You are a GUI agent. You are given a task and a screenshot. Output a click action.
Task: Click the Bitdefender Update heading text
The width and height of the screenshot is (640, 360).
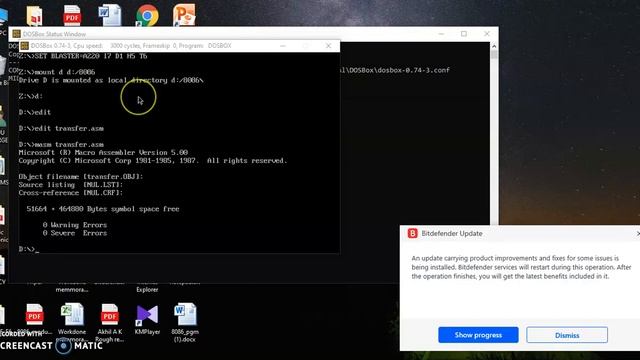tap(452, 233)
